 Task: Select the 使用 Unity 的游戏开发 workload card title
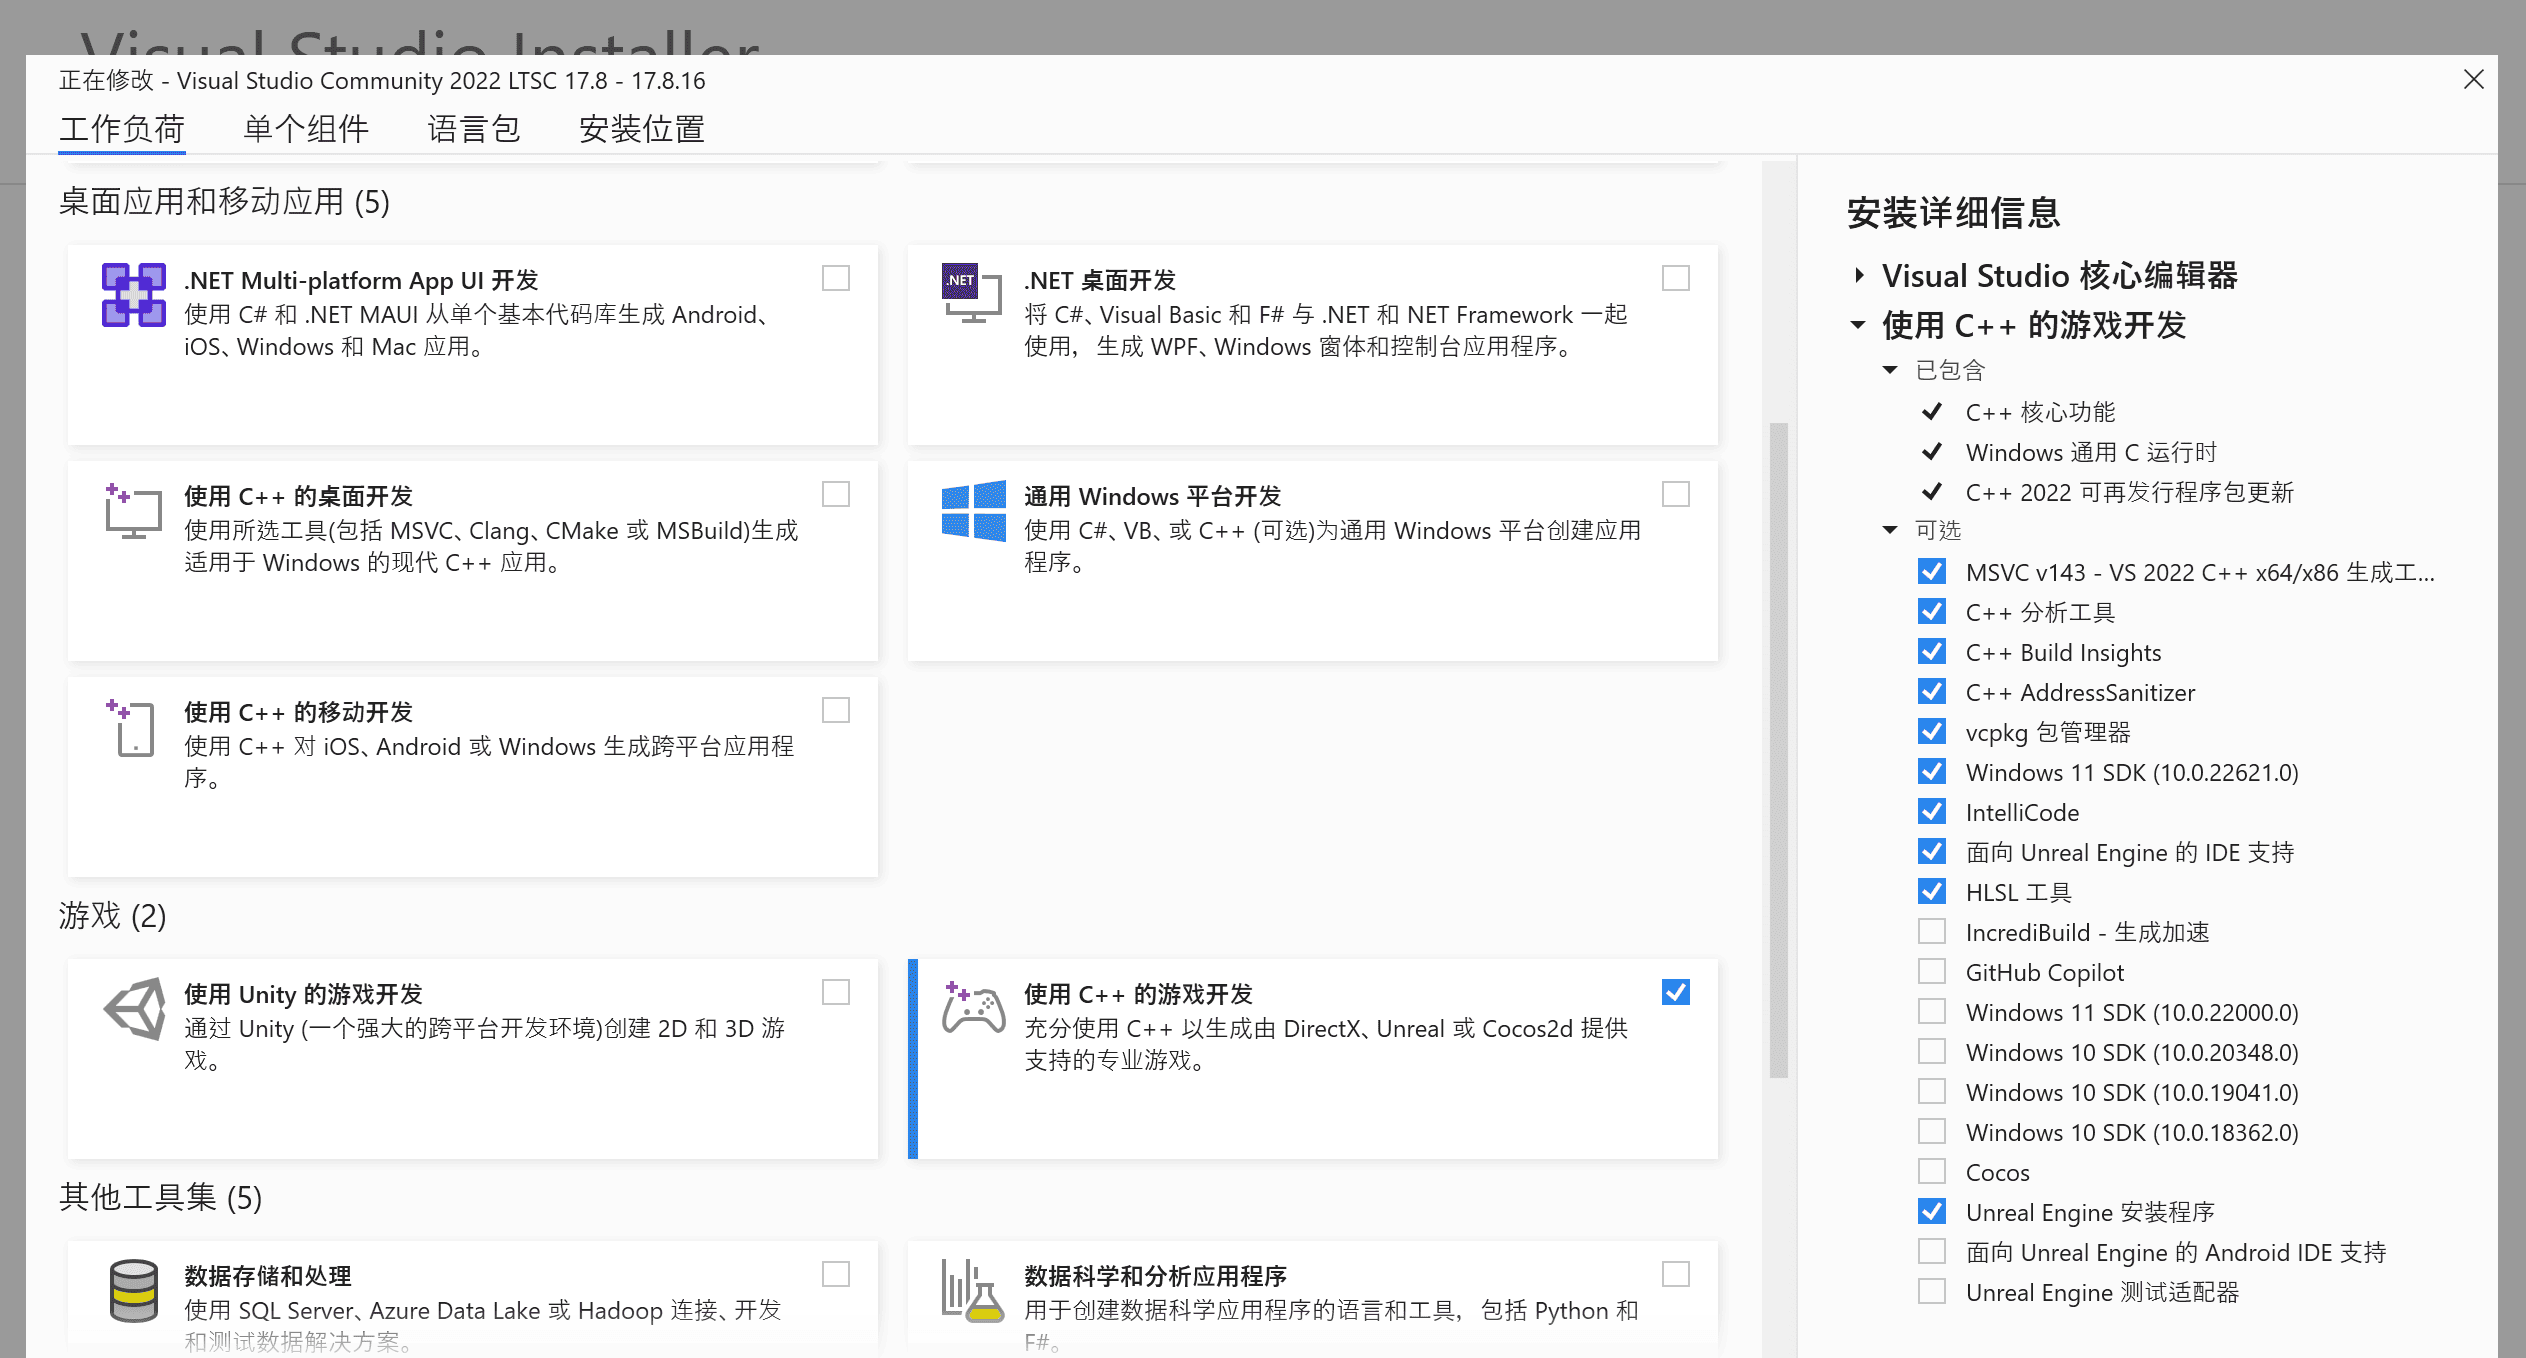[x=303, y=994]
